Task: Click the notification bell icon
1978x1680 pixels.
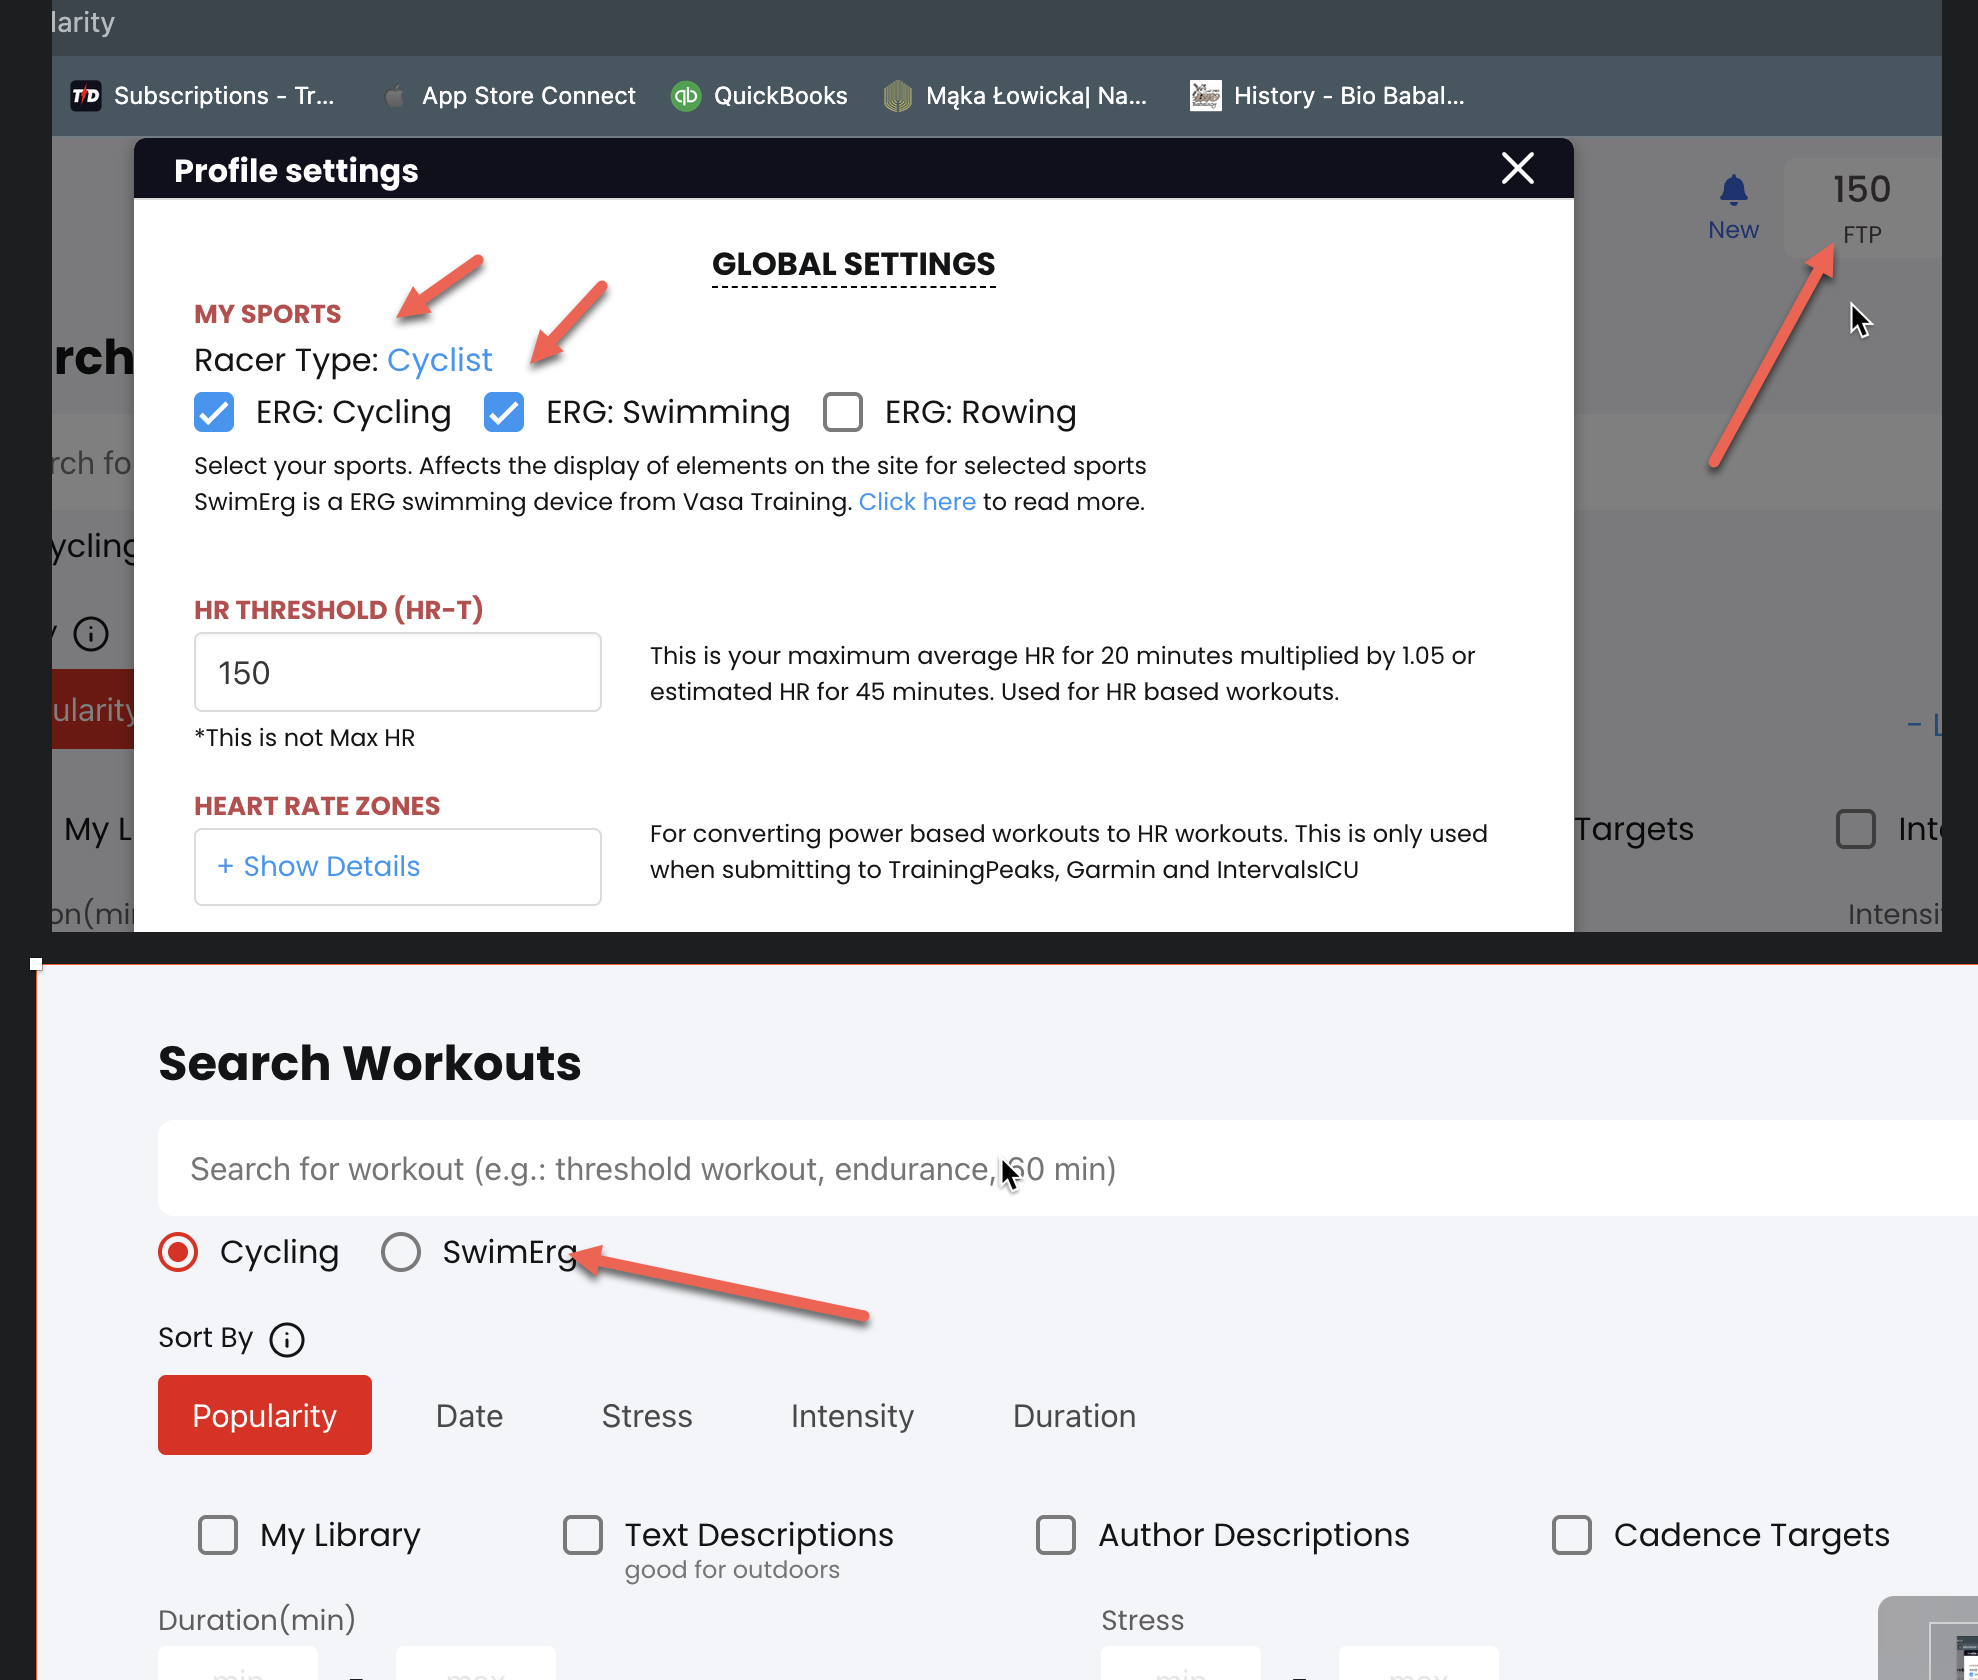Action: click(x=1733, y=190)
